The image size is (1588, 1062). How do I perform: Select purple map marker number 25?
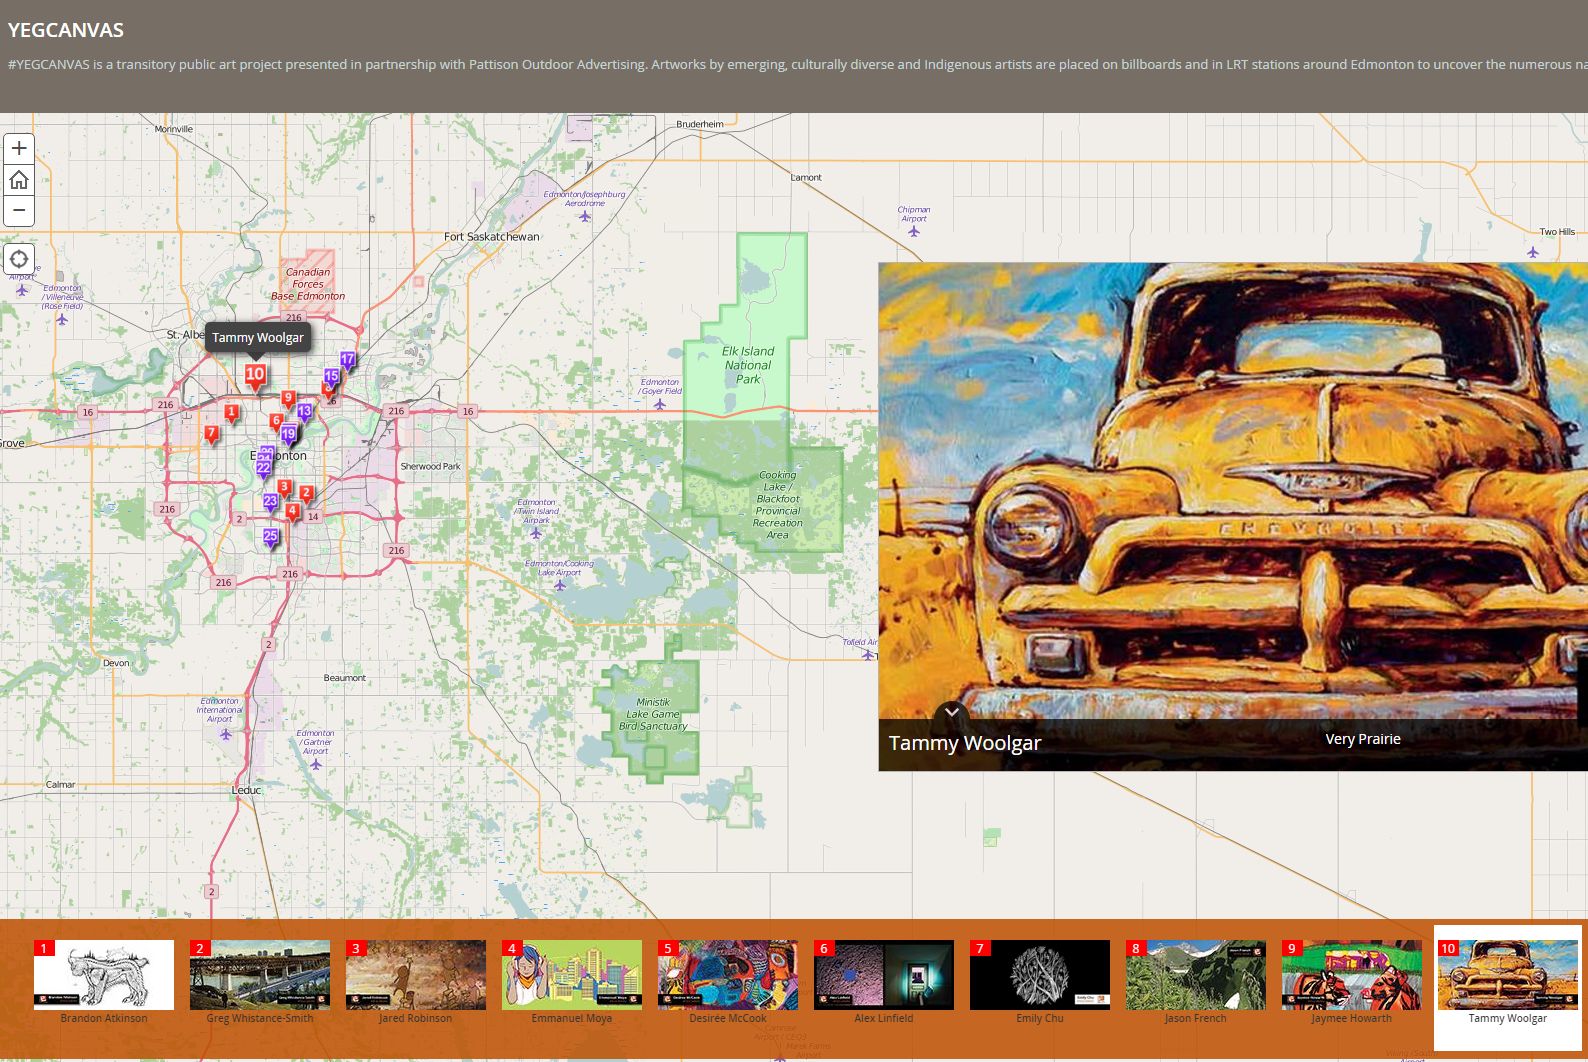pos(270,537)
